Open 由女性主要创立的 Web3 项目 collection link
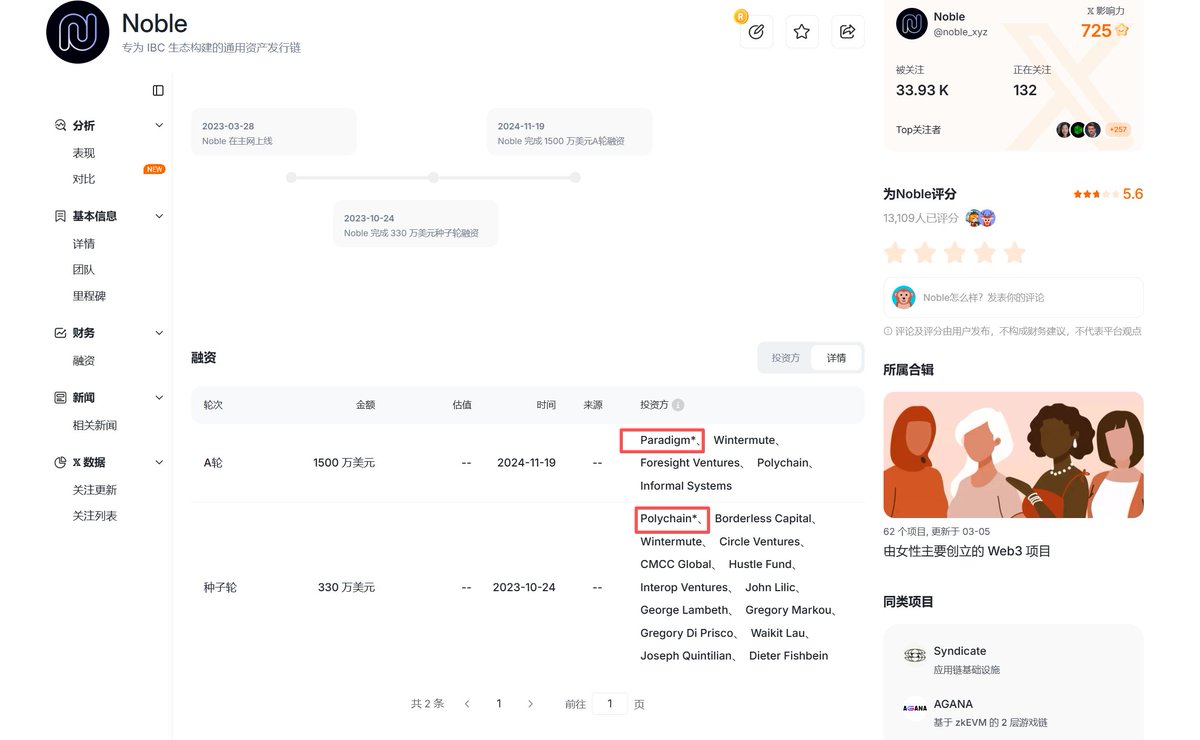Image resolution: width=1200 pixels, height=740 pixels. coord(967,551)
